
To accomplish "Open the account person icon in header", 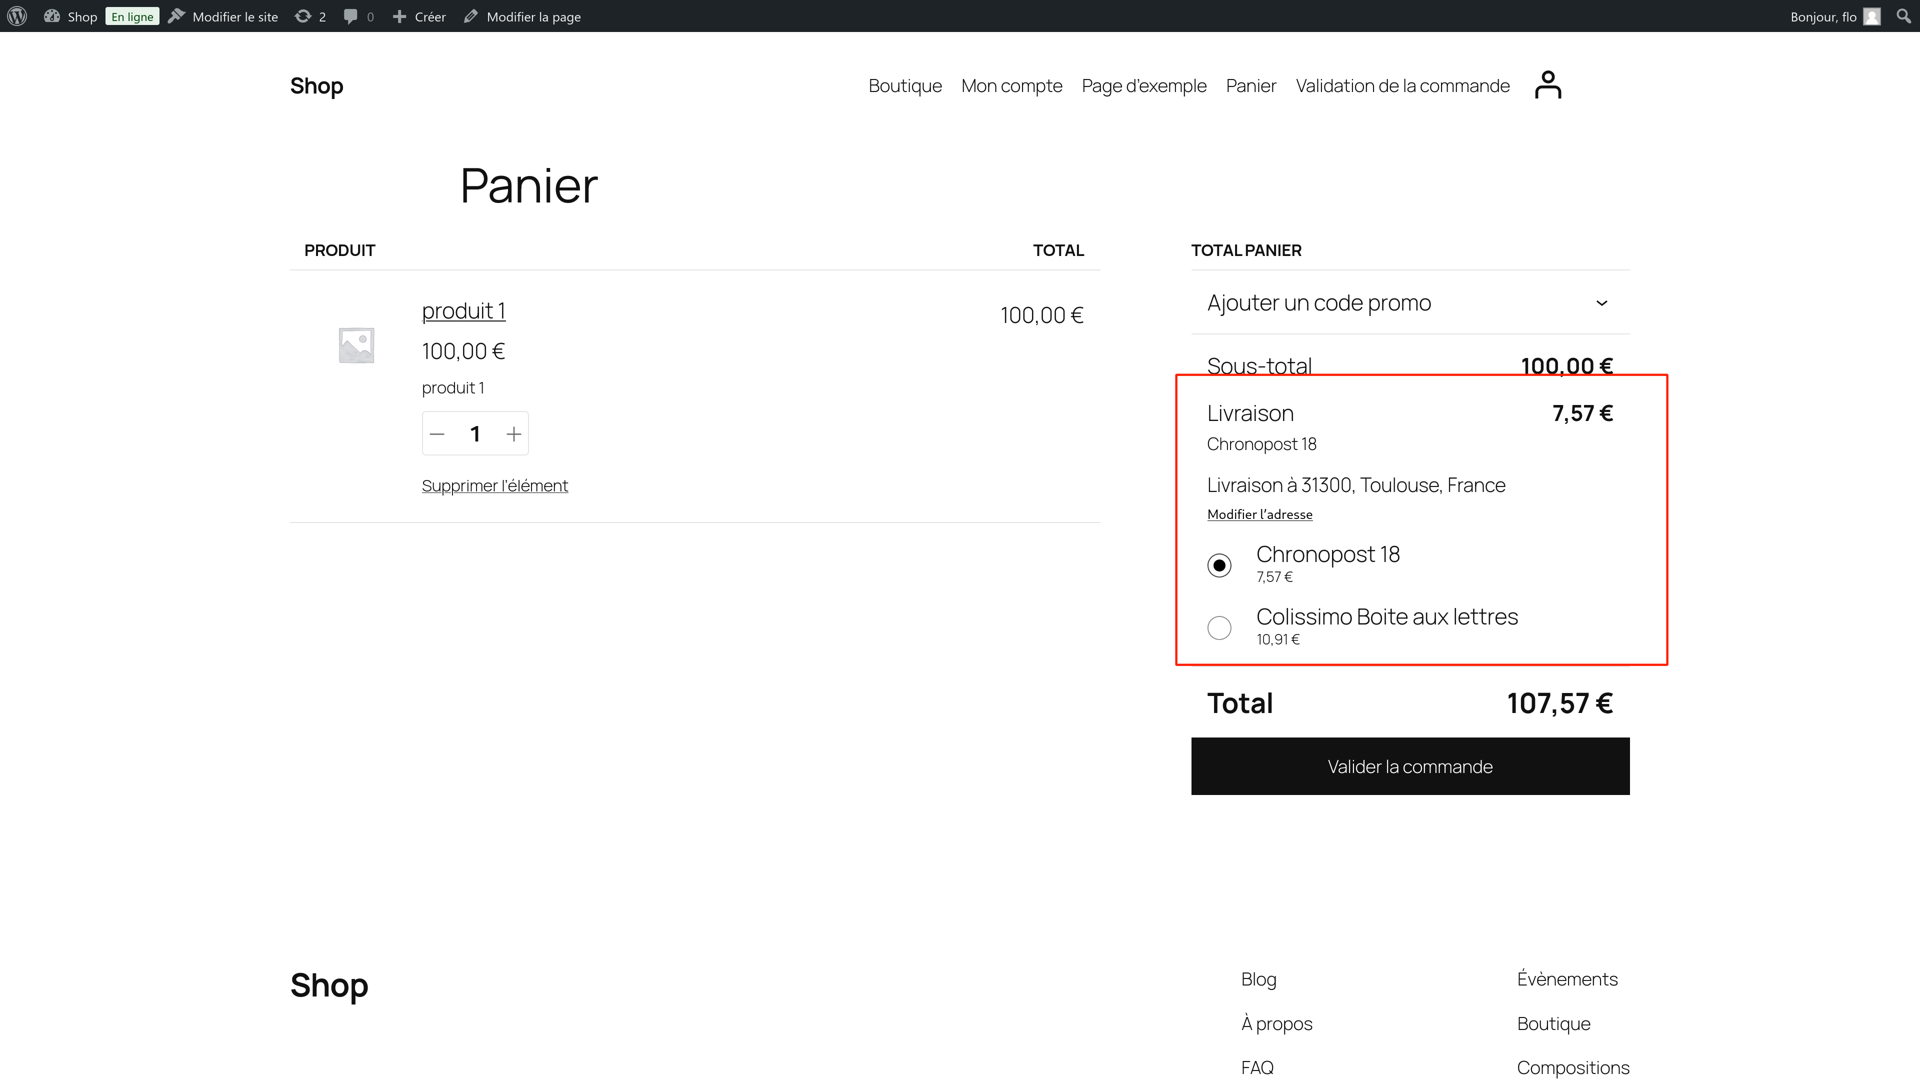I will pos(1547,85).
